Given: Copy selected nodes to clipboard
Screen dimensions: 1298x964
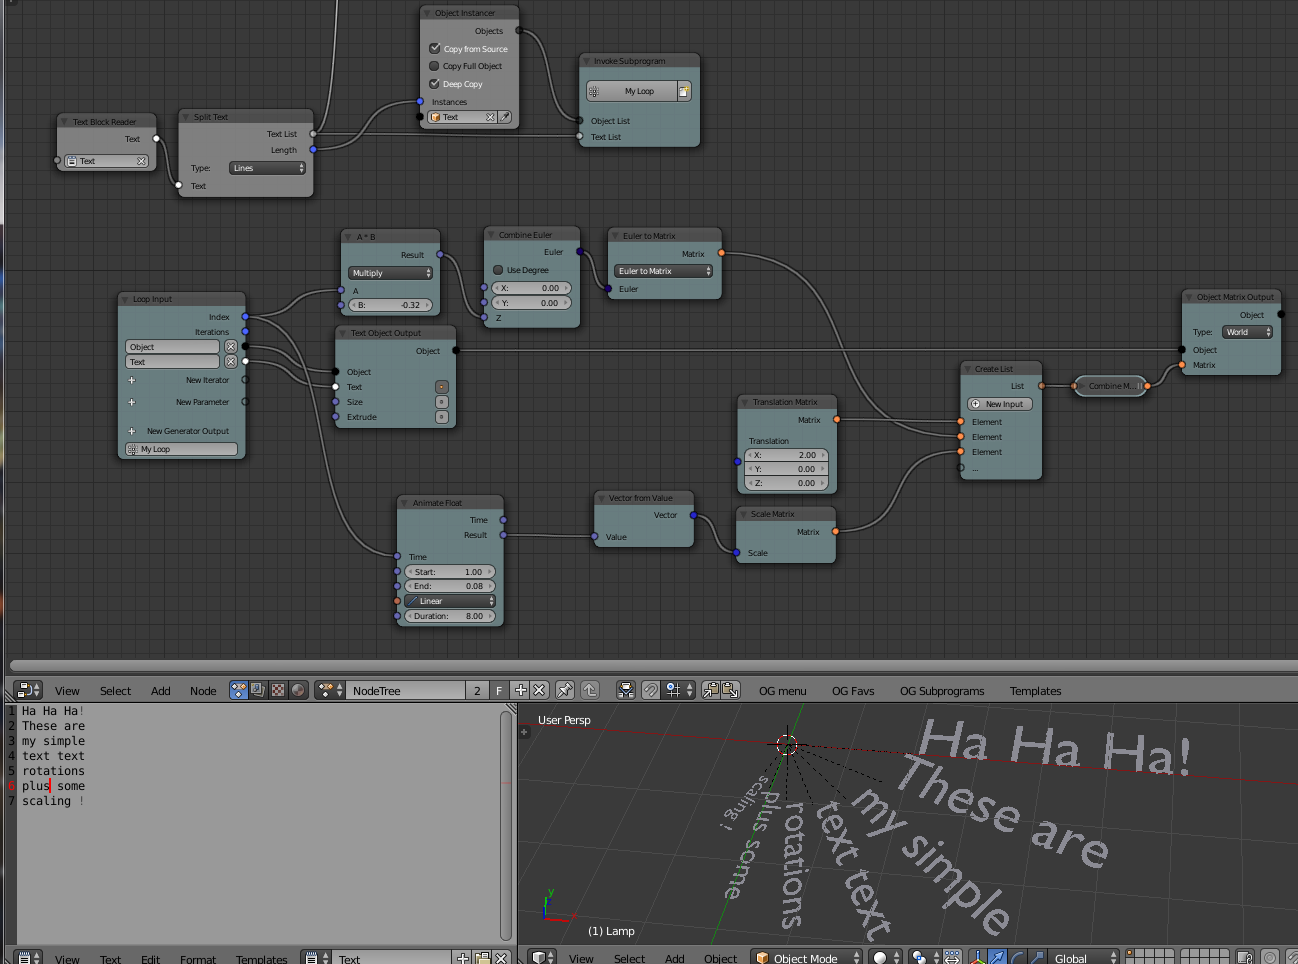Looking at the screenshot, I should 711,690.
